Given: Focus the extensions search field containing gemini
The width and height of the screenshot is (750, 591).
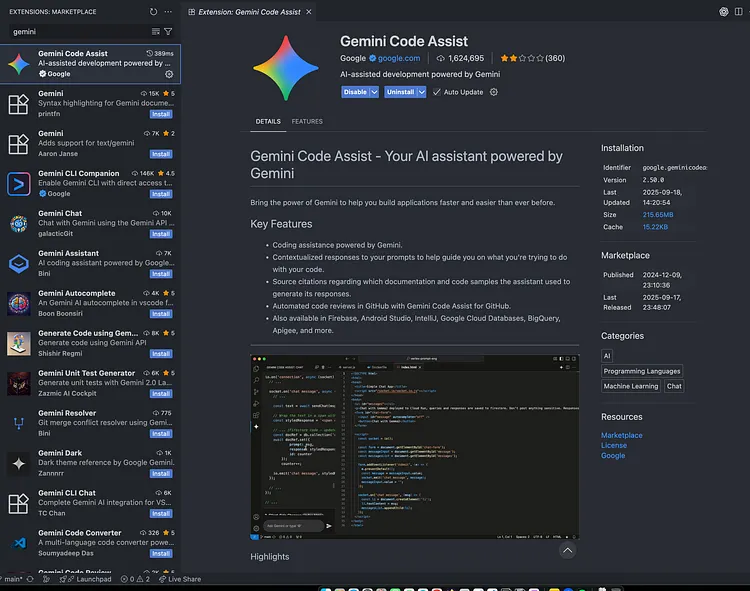Looking at the screenshot, I should 79,32.
